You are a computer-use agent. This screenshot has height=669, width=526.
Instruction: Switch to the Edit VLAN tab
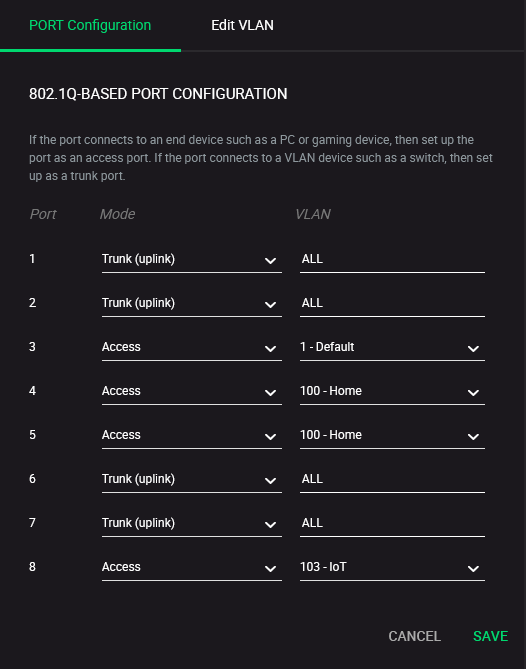pyautogui.click(x=242, y=26)
